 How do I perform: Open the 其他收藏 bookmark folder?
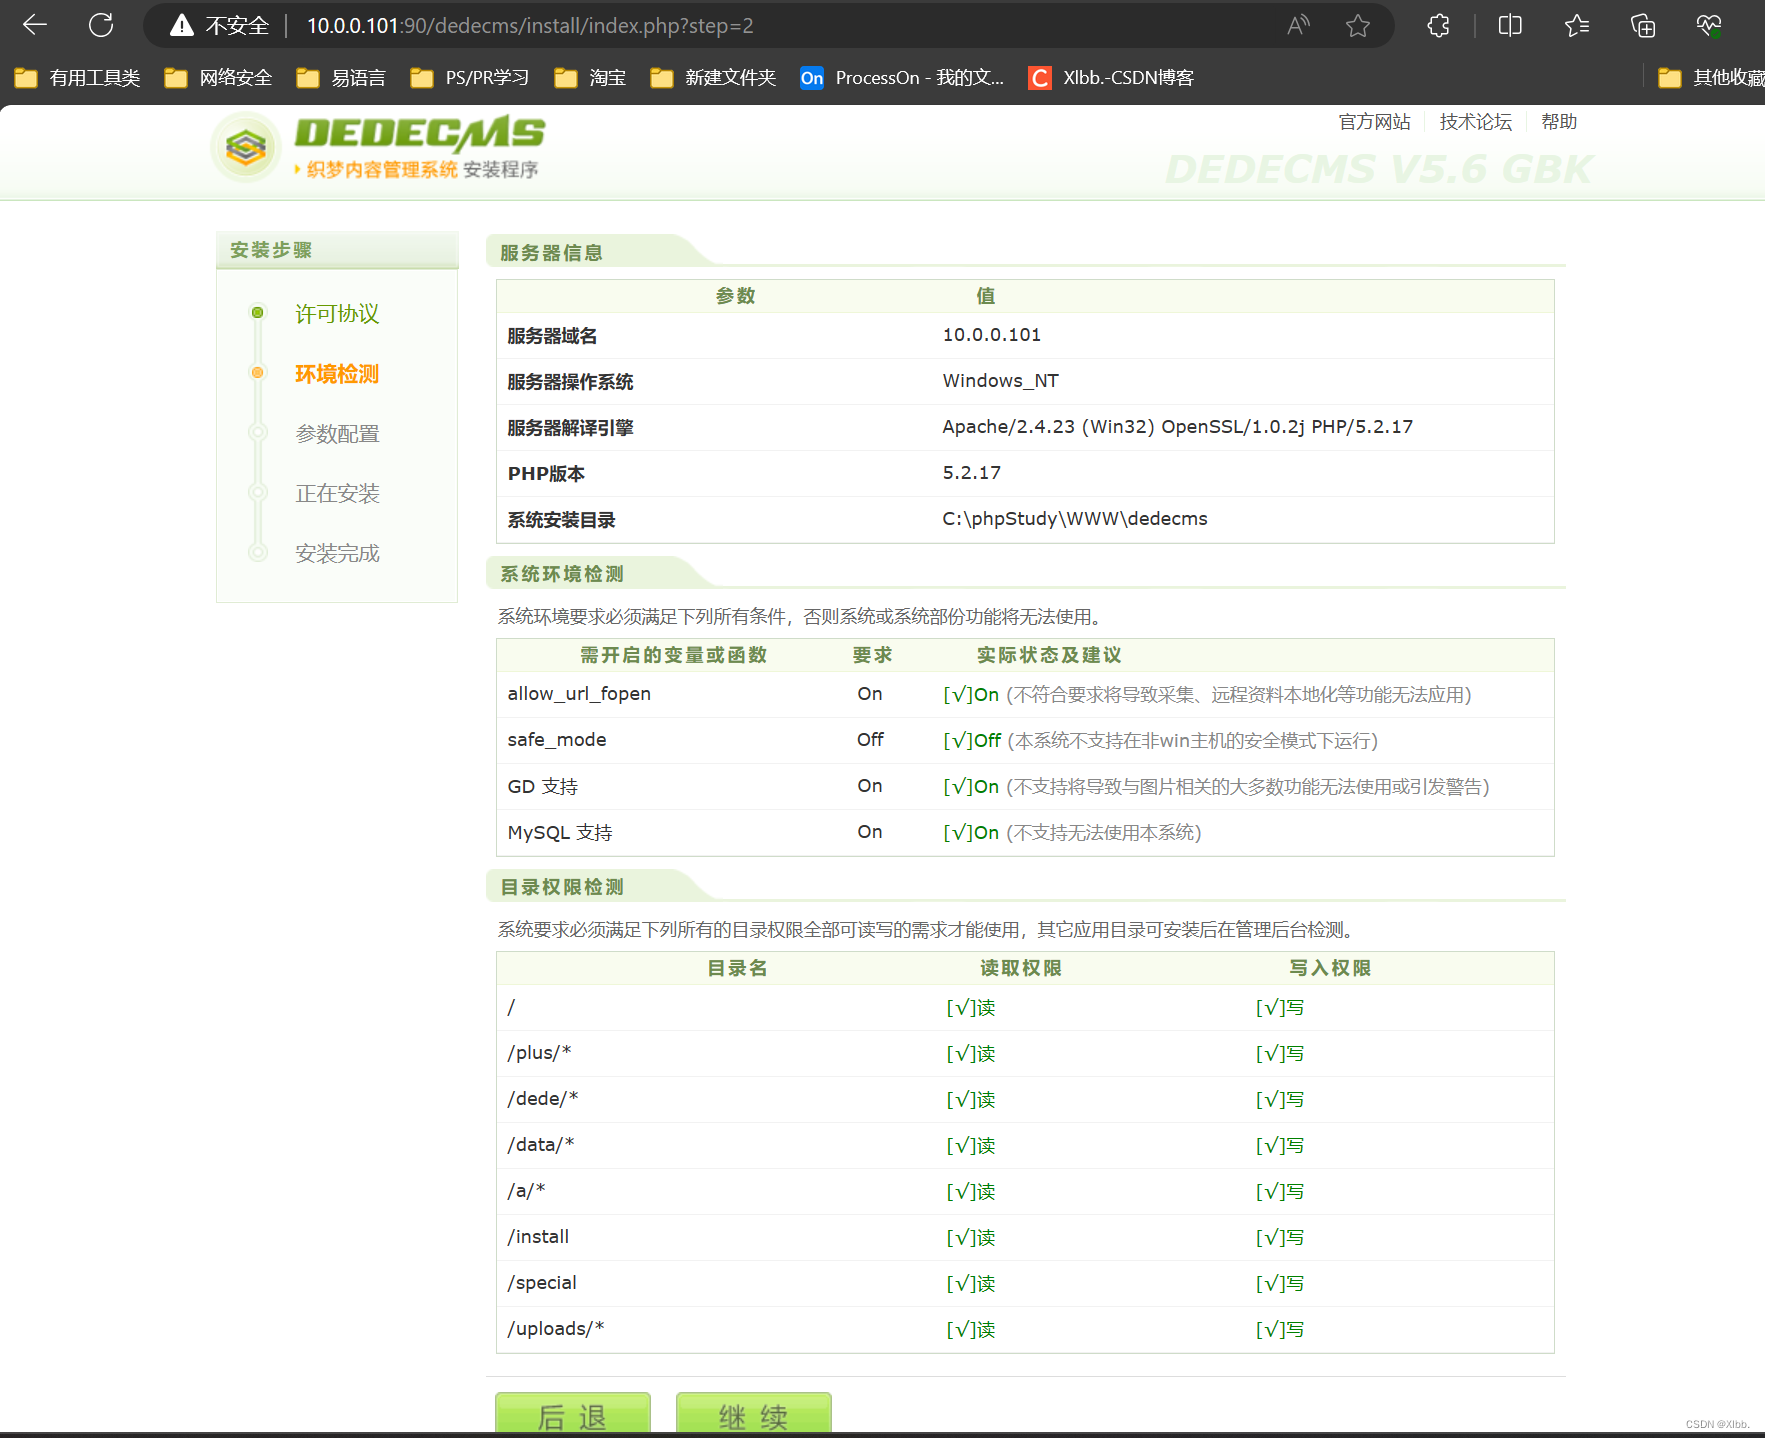1711,78
